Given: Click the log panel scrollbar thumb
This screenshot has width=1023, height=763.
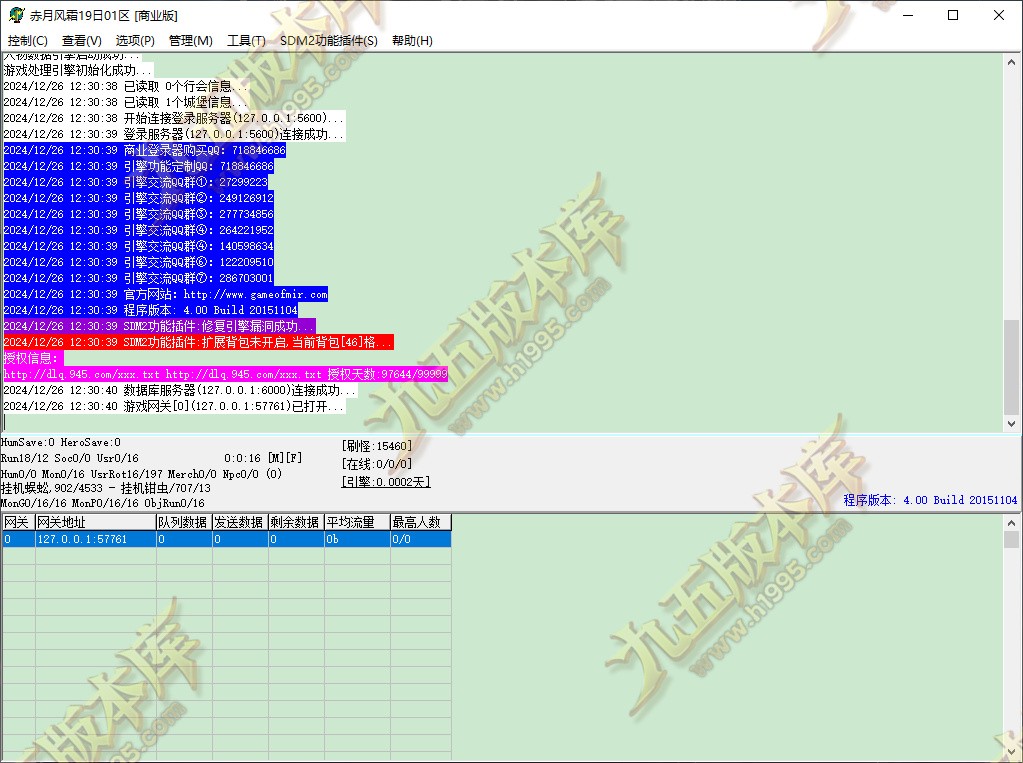Looking at the screenshot, I should pos(1011,367).
